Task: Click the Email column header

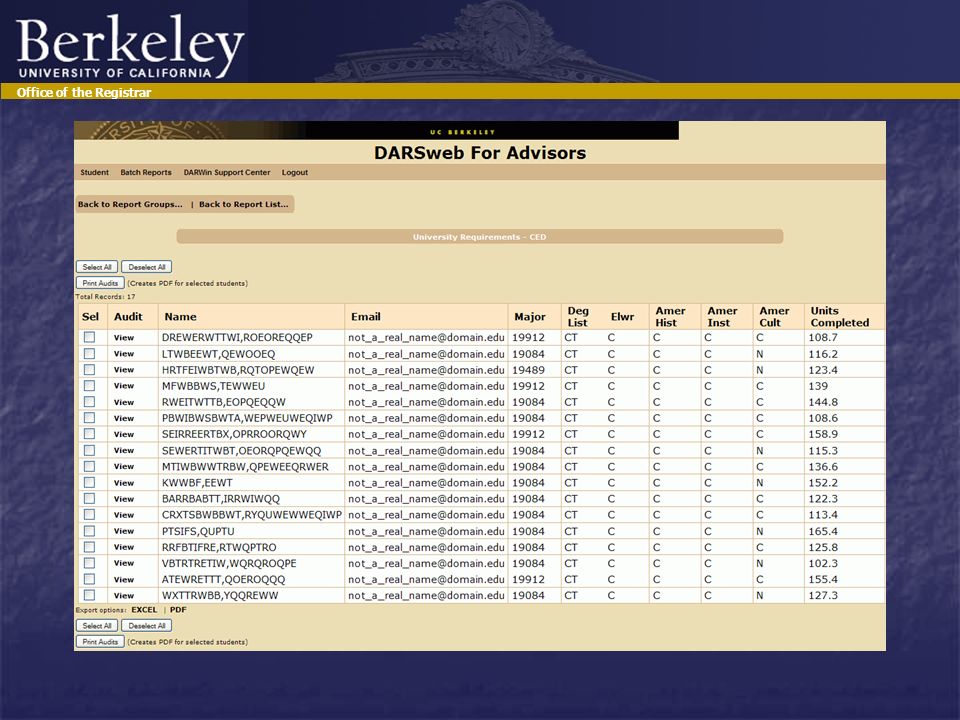Action: click(x=366, y=317)
